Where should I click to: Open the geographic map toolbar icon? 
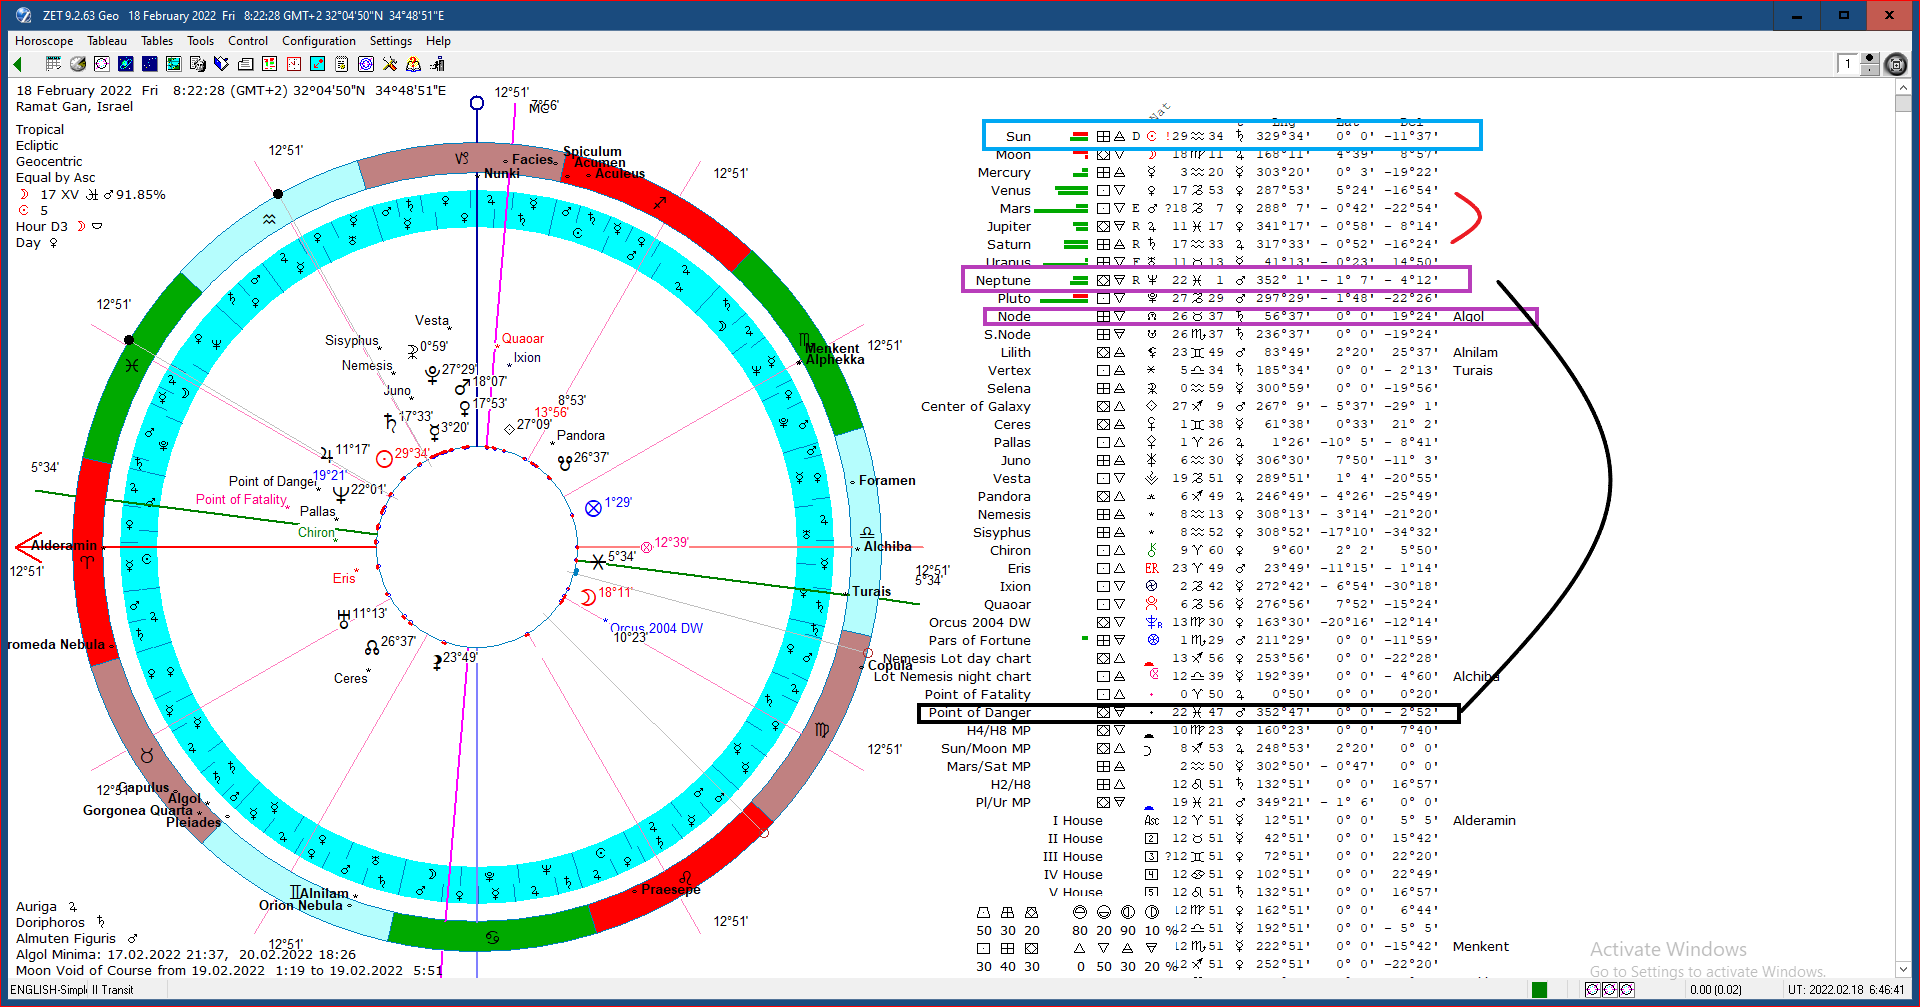click(x=174, y=64)
